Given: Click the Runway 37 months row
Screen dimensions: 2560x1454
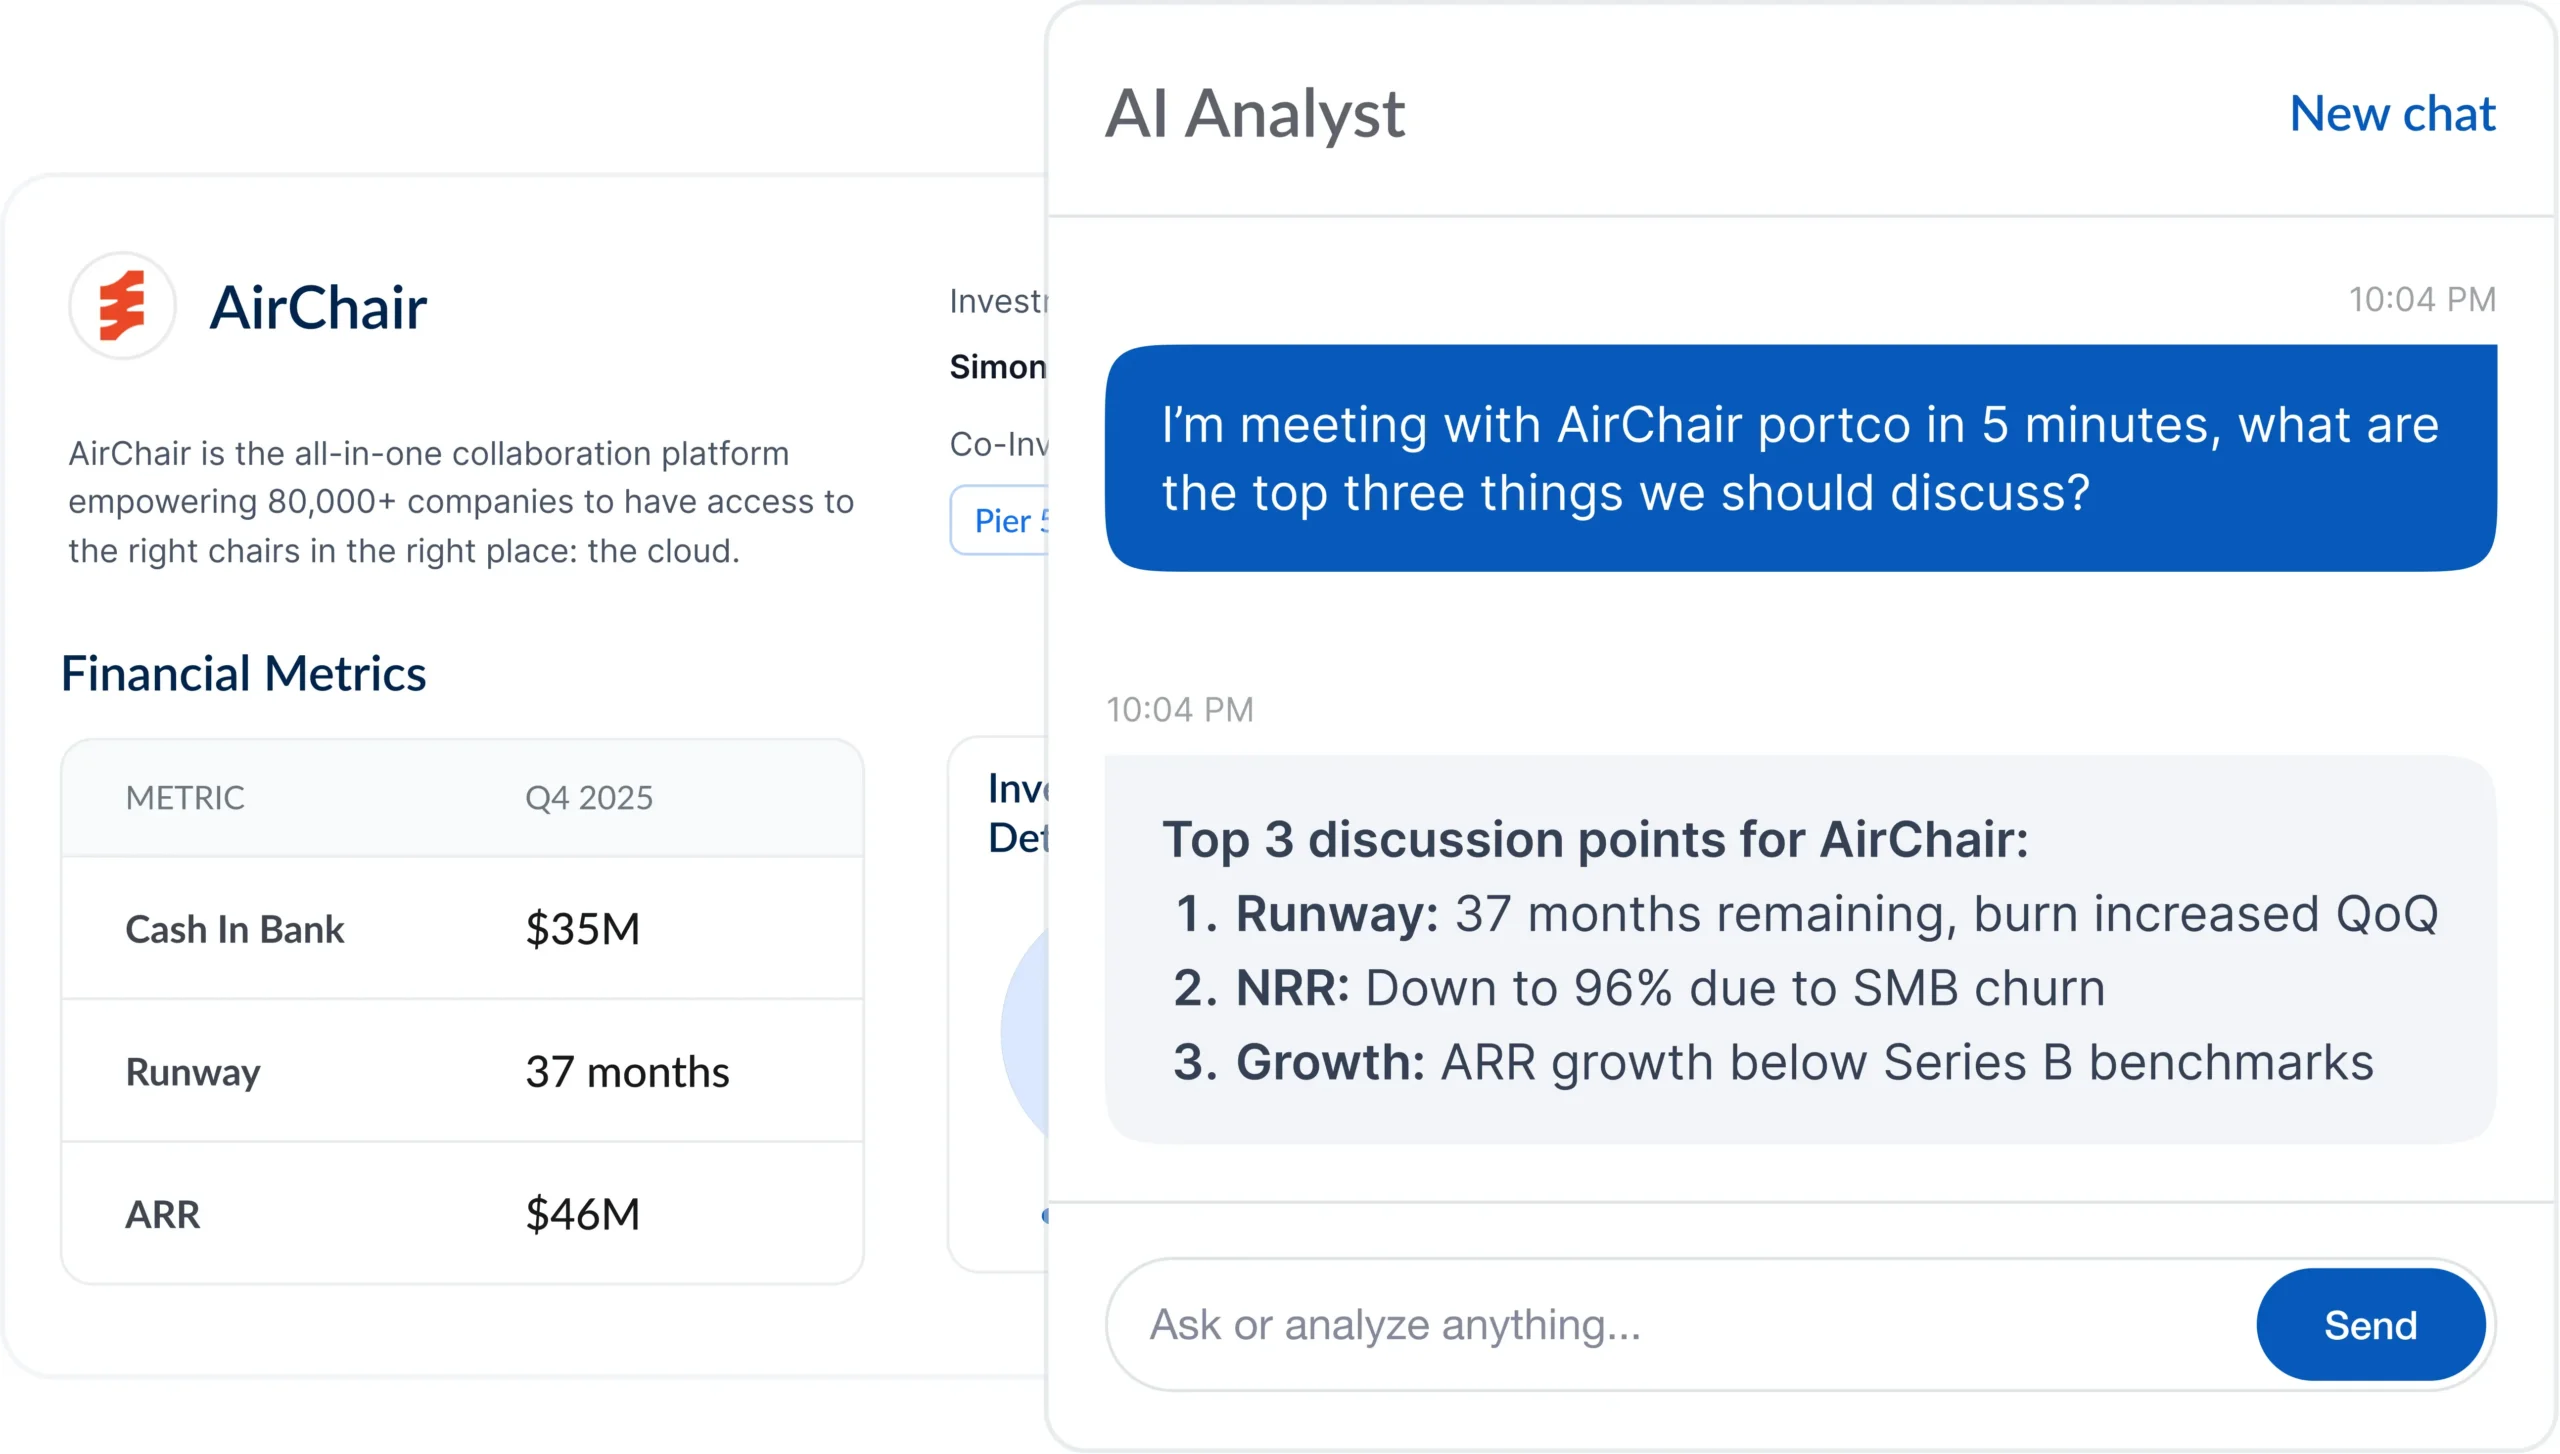Looking at the screenshot, I should [x=462, y=1071].
